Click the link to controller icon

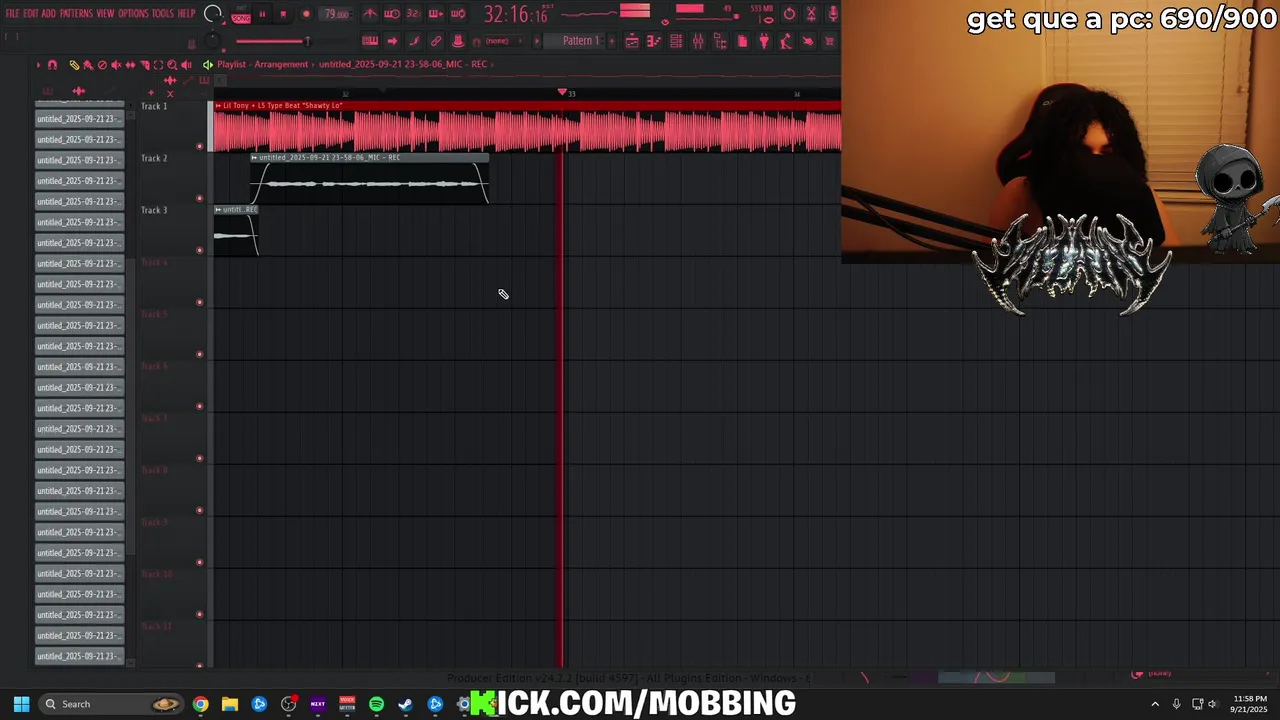point(436,41)
